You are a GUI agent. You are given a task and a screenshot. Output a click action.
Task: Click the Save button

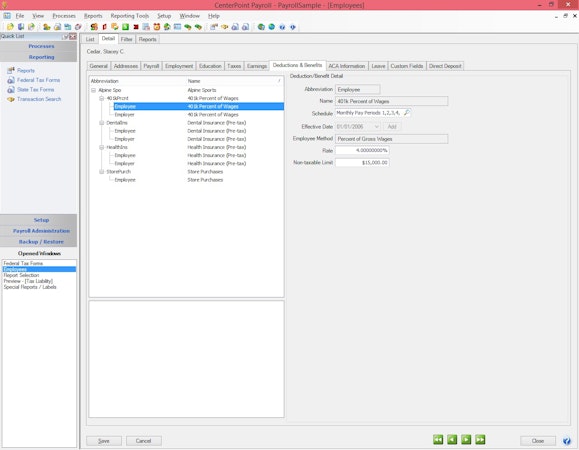pos(104,441)
